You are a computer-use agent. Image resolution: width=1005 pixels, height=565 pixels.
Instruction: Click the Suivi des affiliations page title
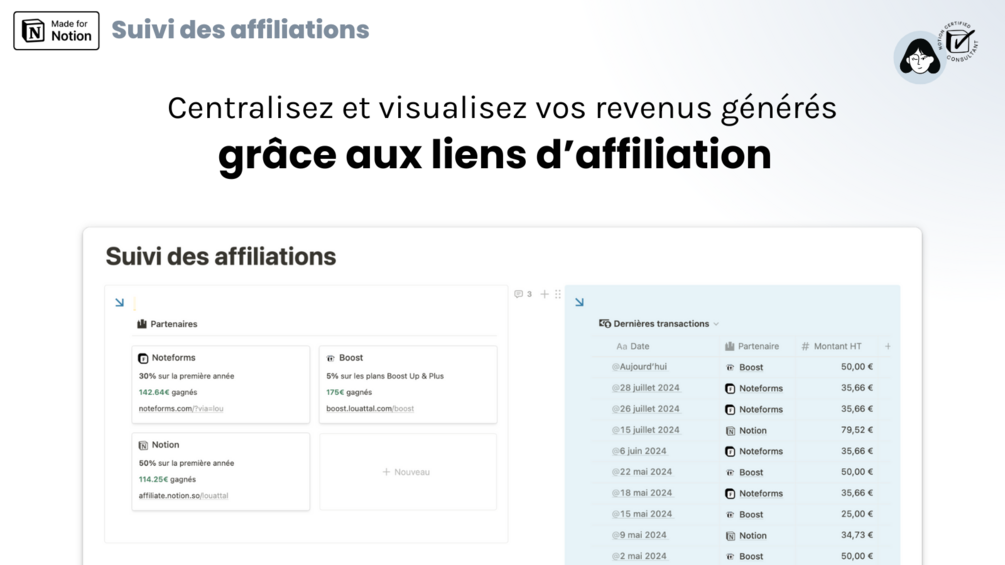pyautogui.click(x=220, y=256)
